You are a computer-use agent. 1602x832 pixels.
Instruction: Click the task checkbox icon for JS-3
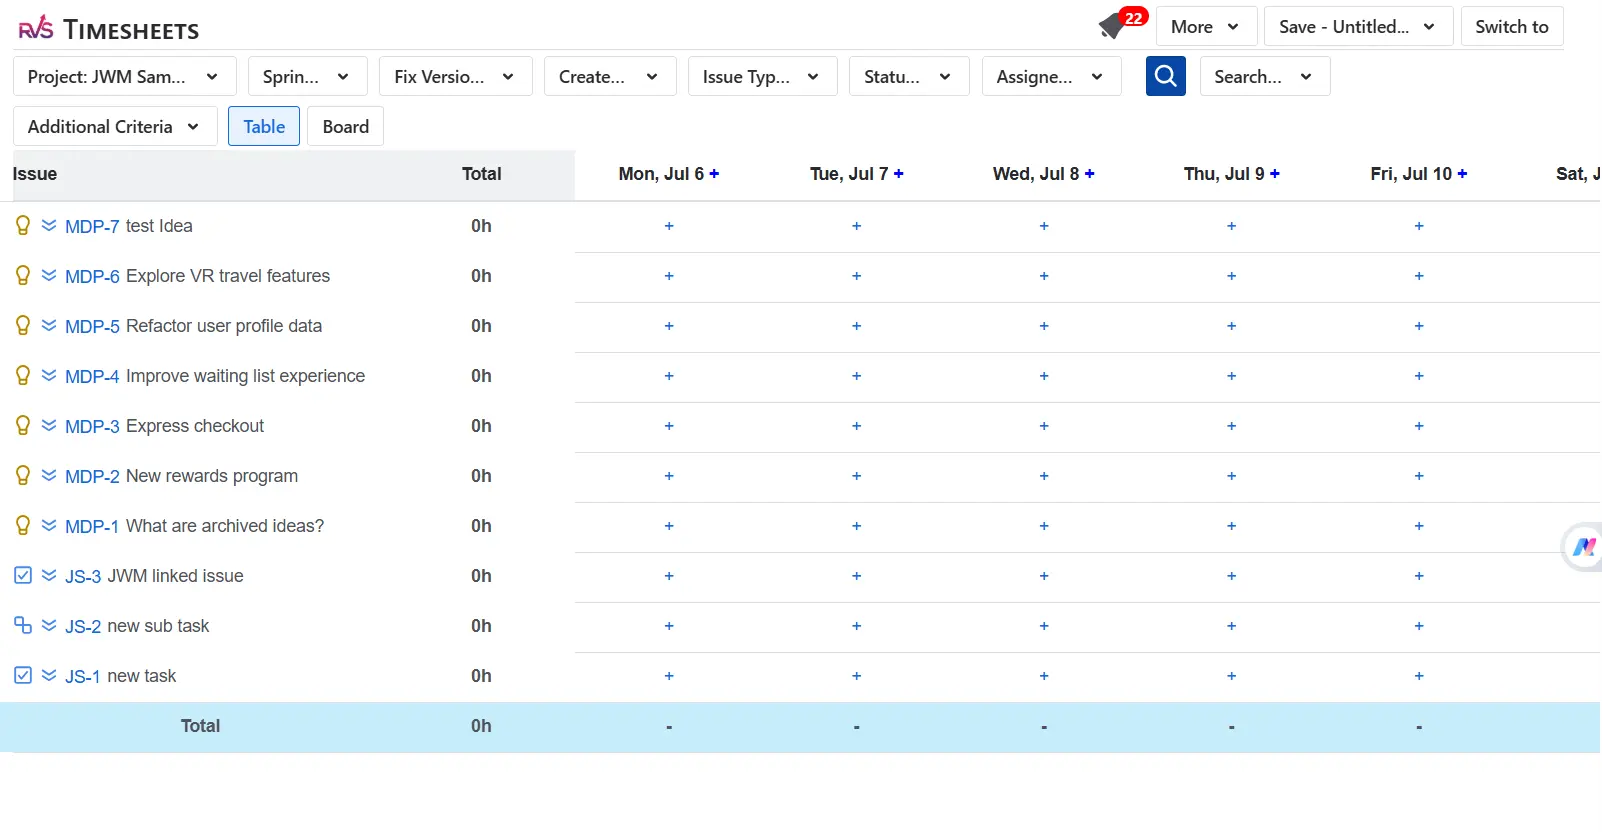point(23,575)
